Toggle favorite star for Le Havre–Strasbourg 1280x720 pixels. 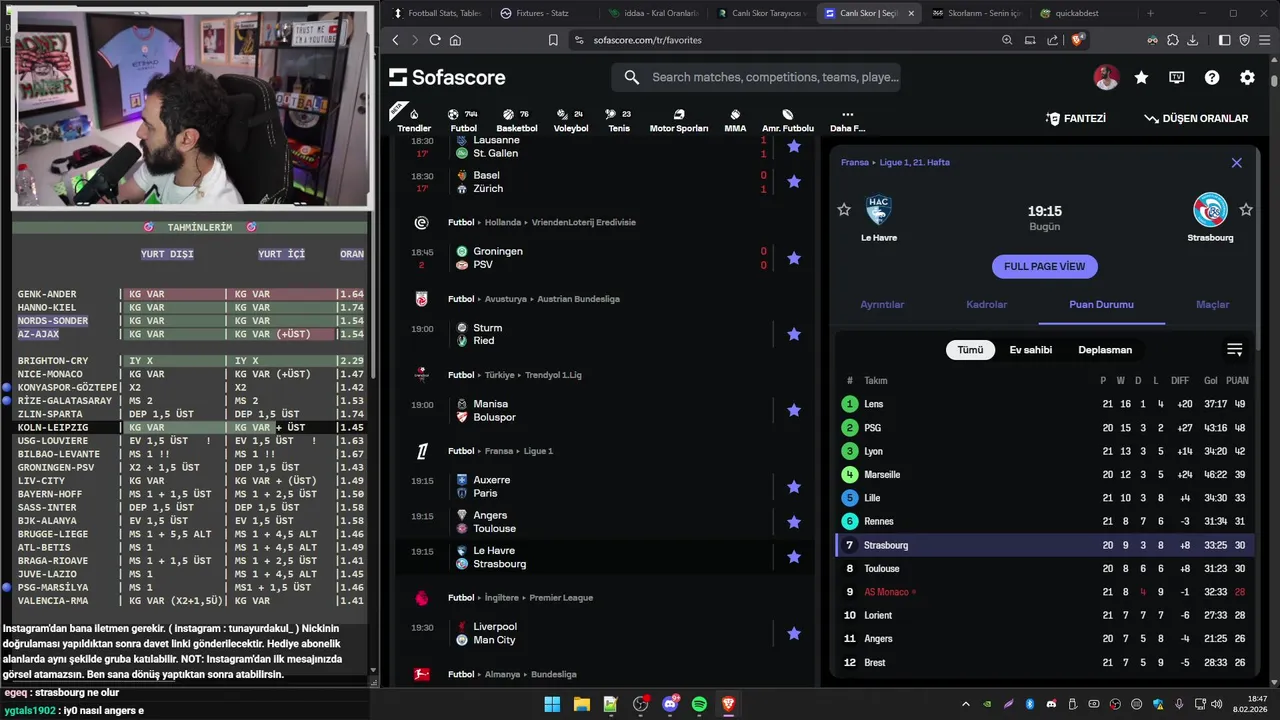point(794,557)
